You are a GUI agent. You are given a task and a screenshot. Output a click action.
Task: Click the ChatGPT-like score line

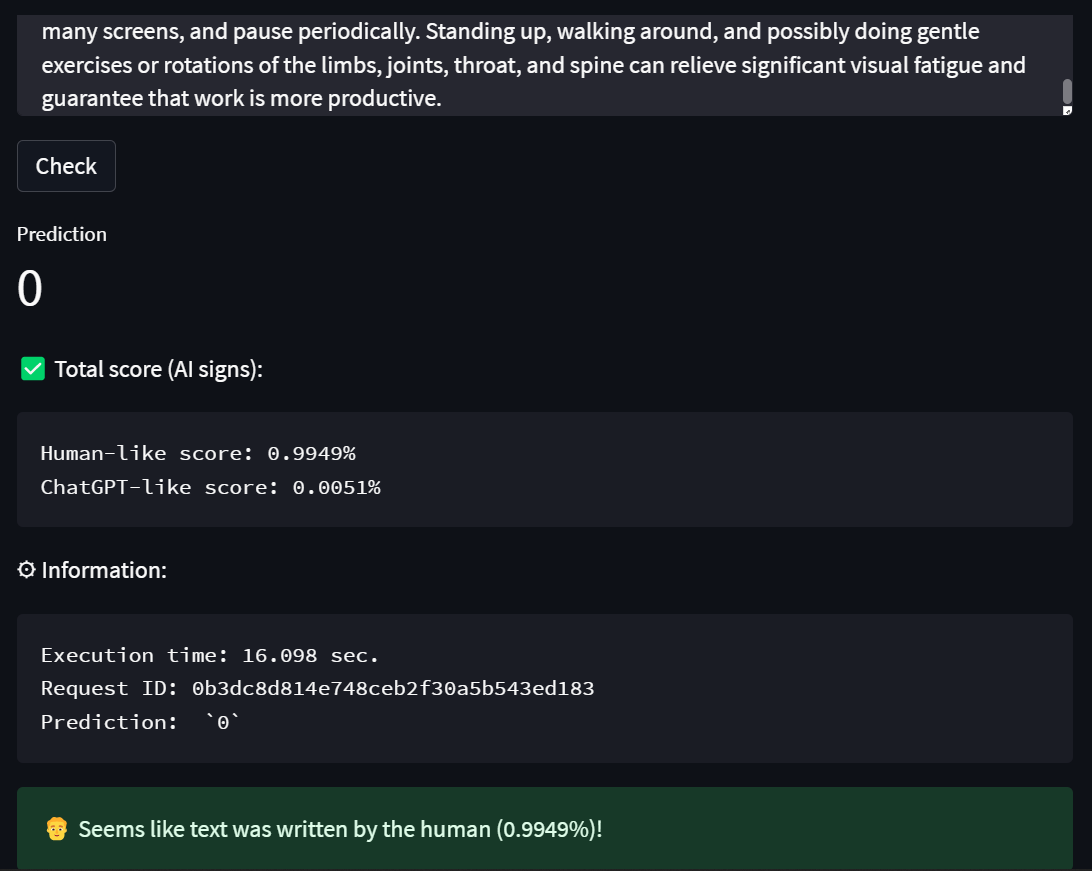click(x=210, y=487)
